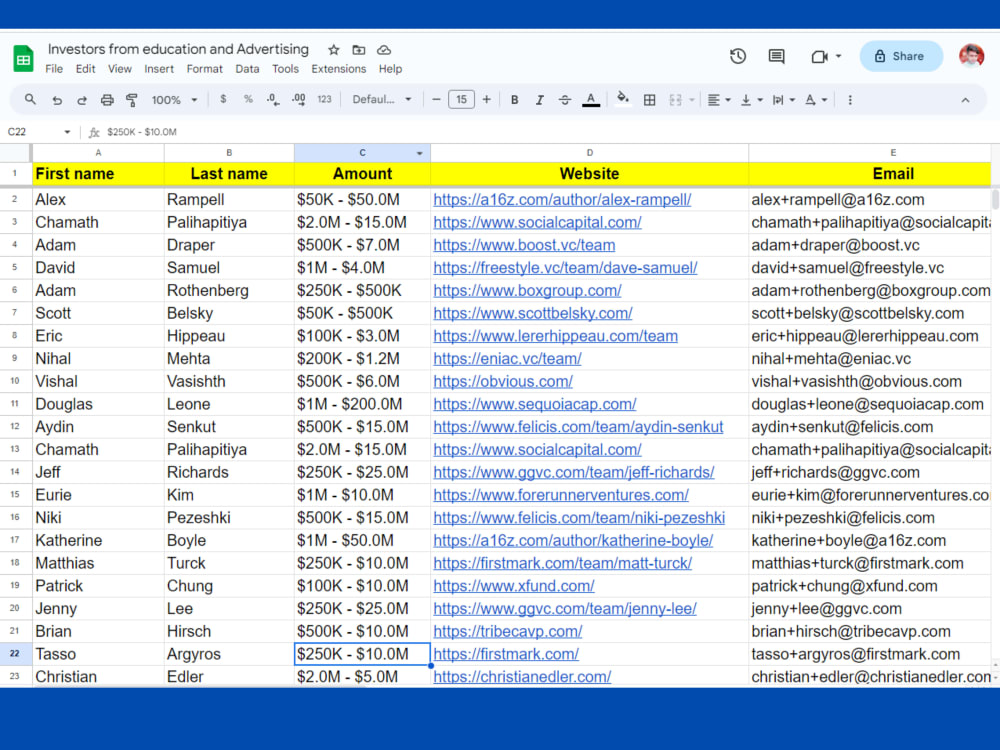
Task: Open column C header dropdown arrow
Action: point(420,153)
